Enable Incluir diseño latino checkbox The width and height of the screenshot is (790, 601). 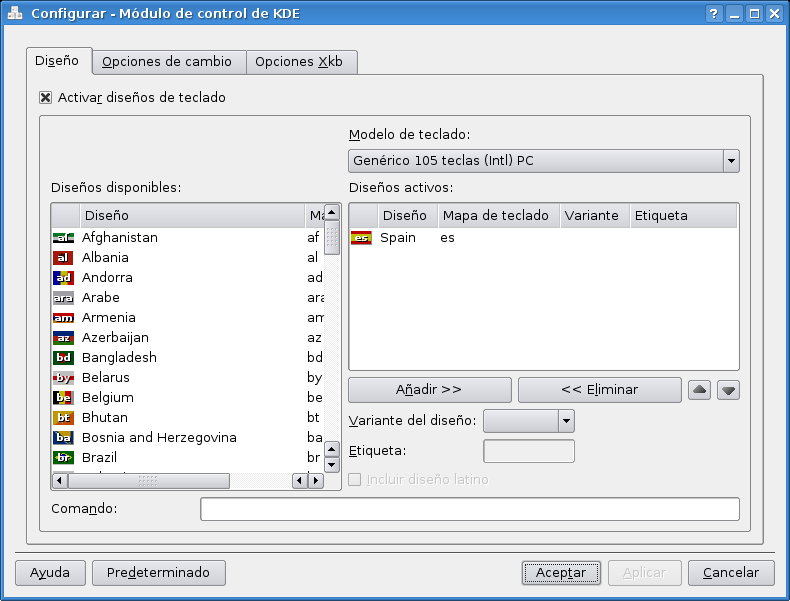pyautogui.click(x=355, y=480)
